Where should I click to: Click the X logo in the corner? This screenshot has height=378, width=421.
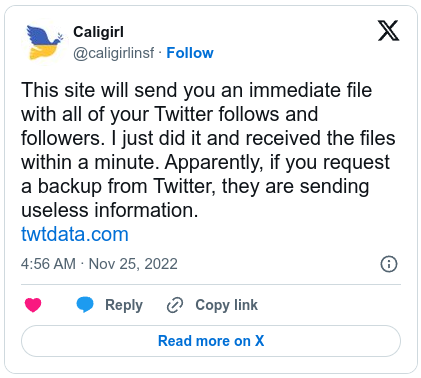(388, 31)
